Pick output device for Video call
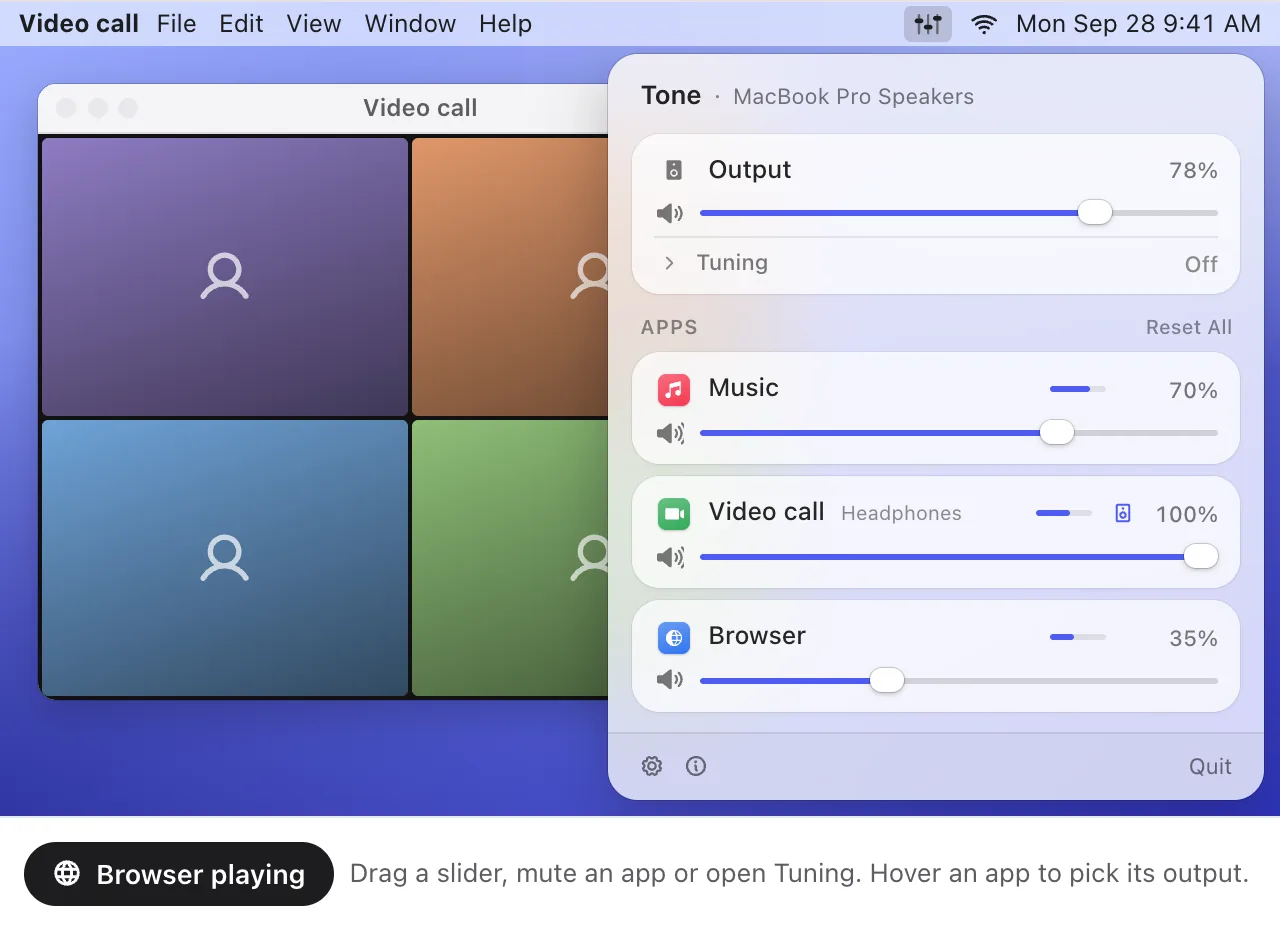Viewport: 1280px width, 930px height. coord(1123,513)
